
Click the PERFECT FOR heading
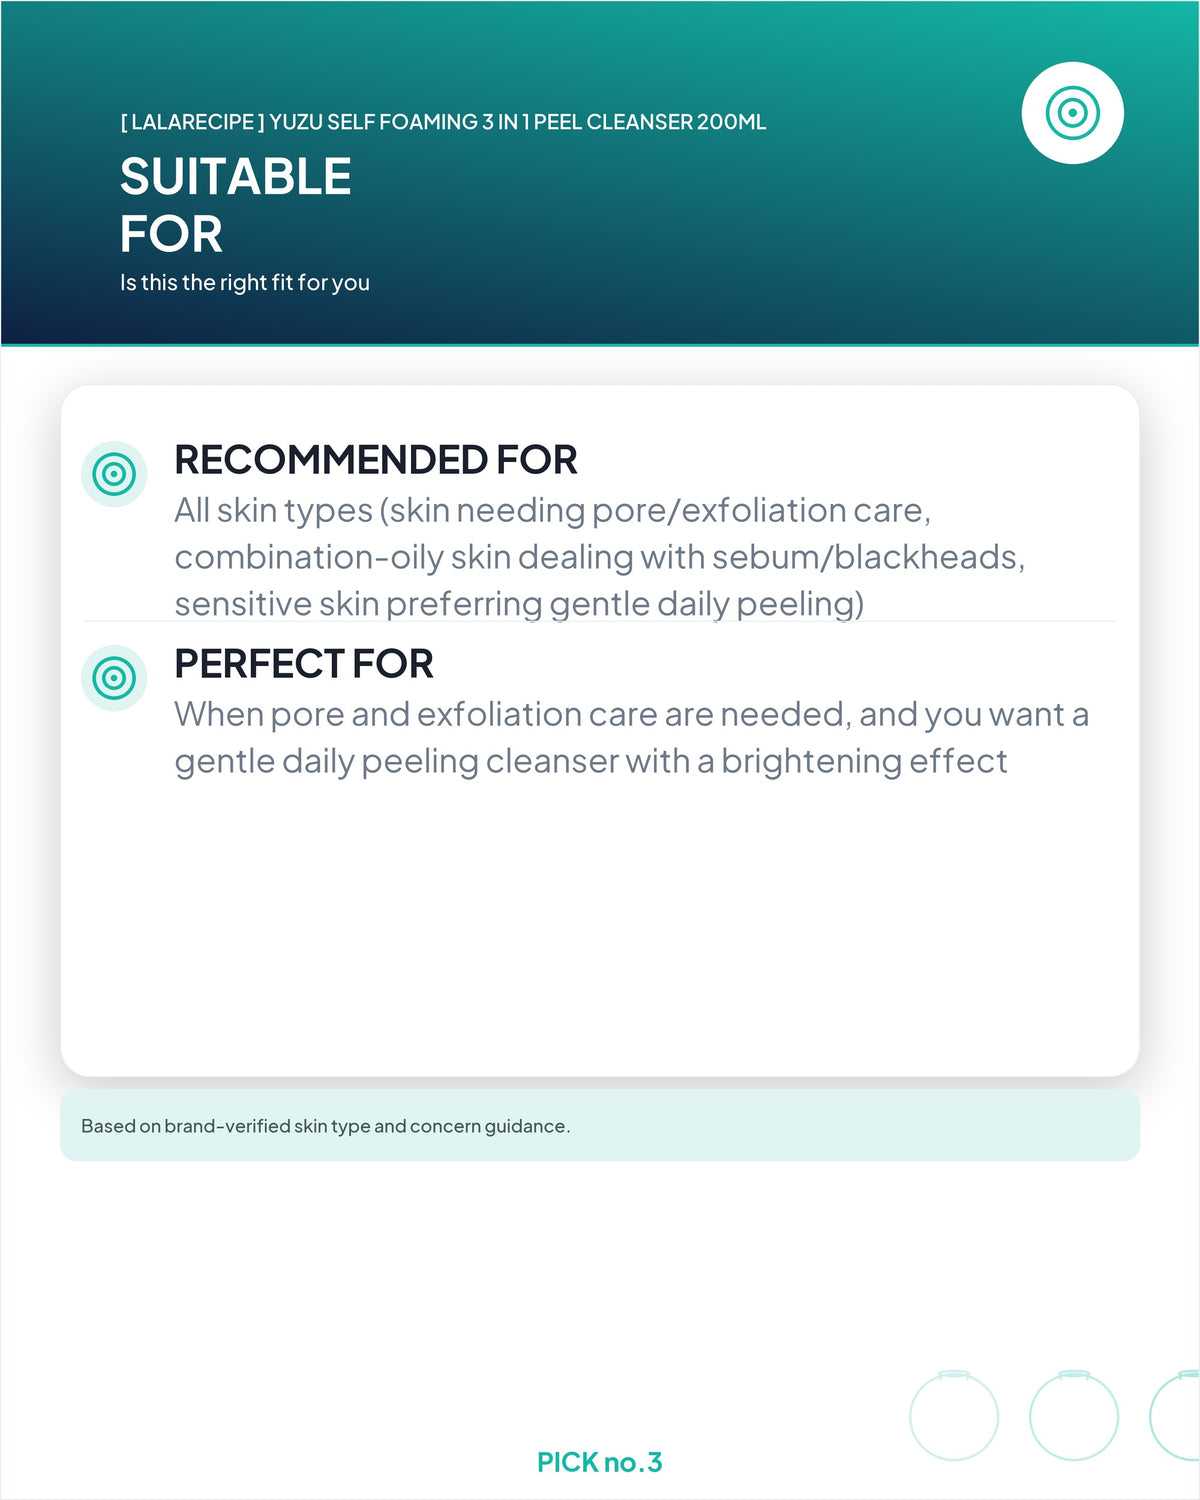304,664
